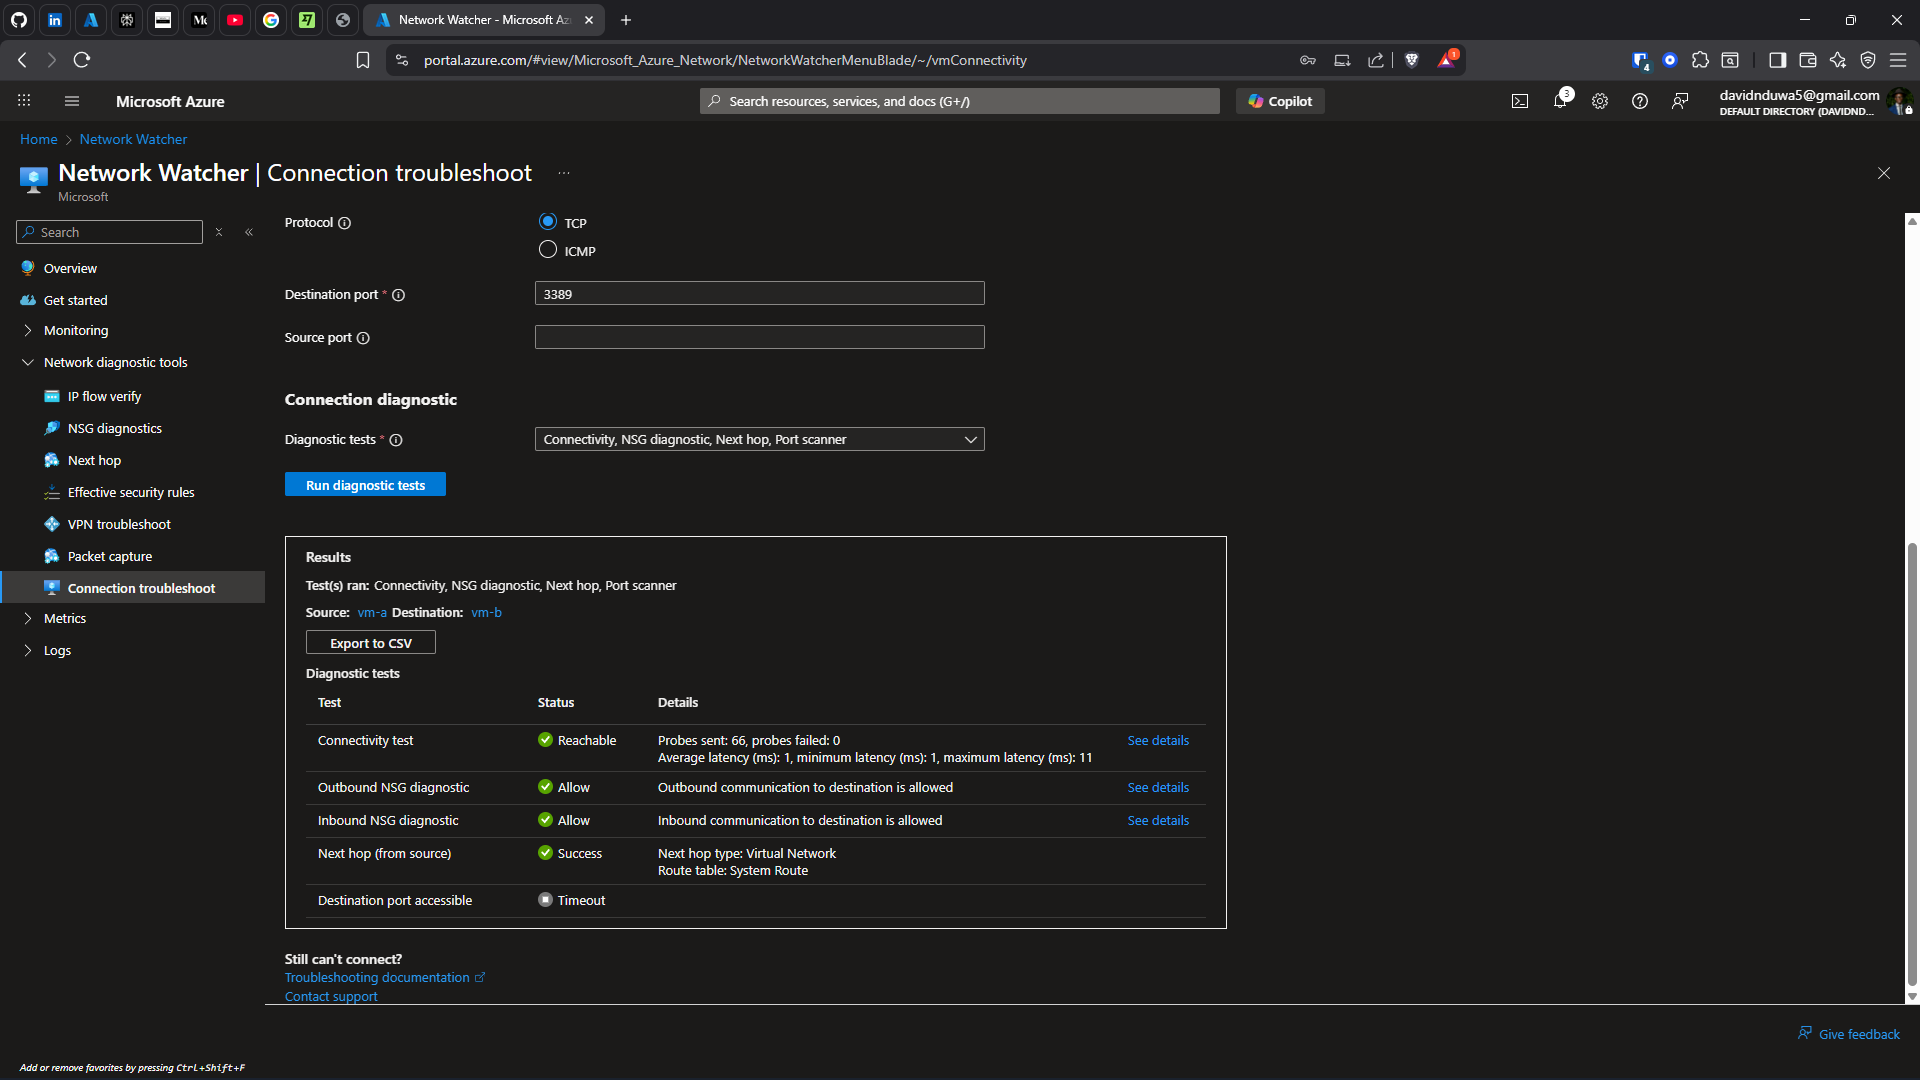Show info tooltip for Protocol

click(x=345, y=223)
